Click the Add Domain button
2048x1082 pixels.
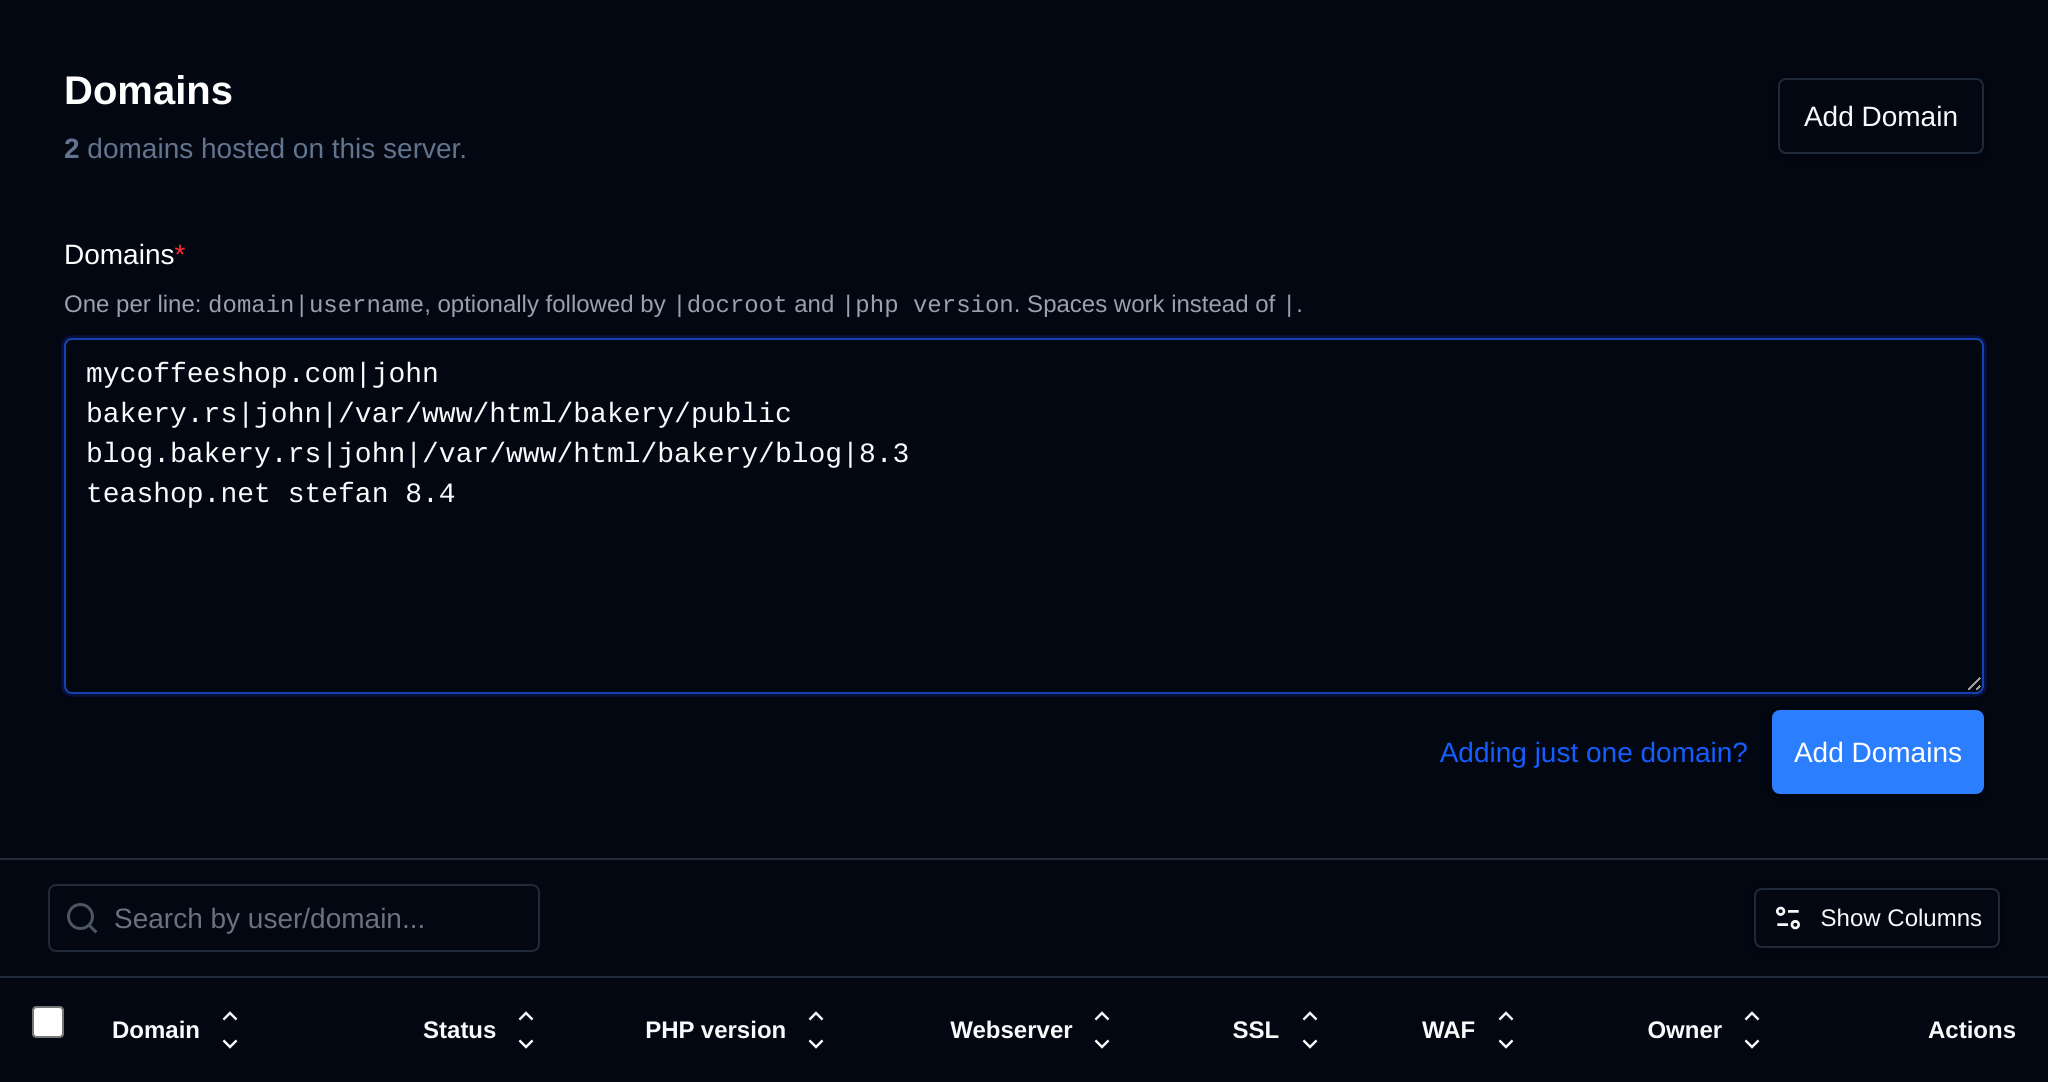1880,116
